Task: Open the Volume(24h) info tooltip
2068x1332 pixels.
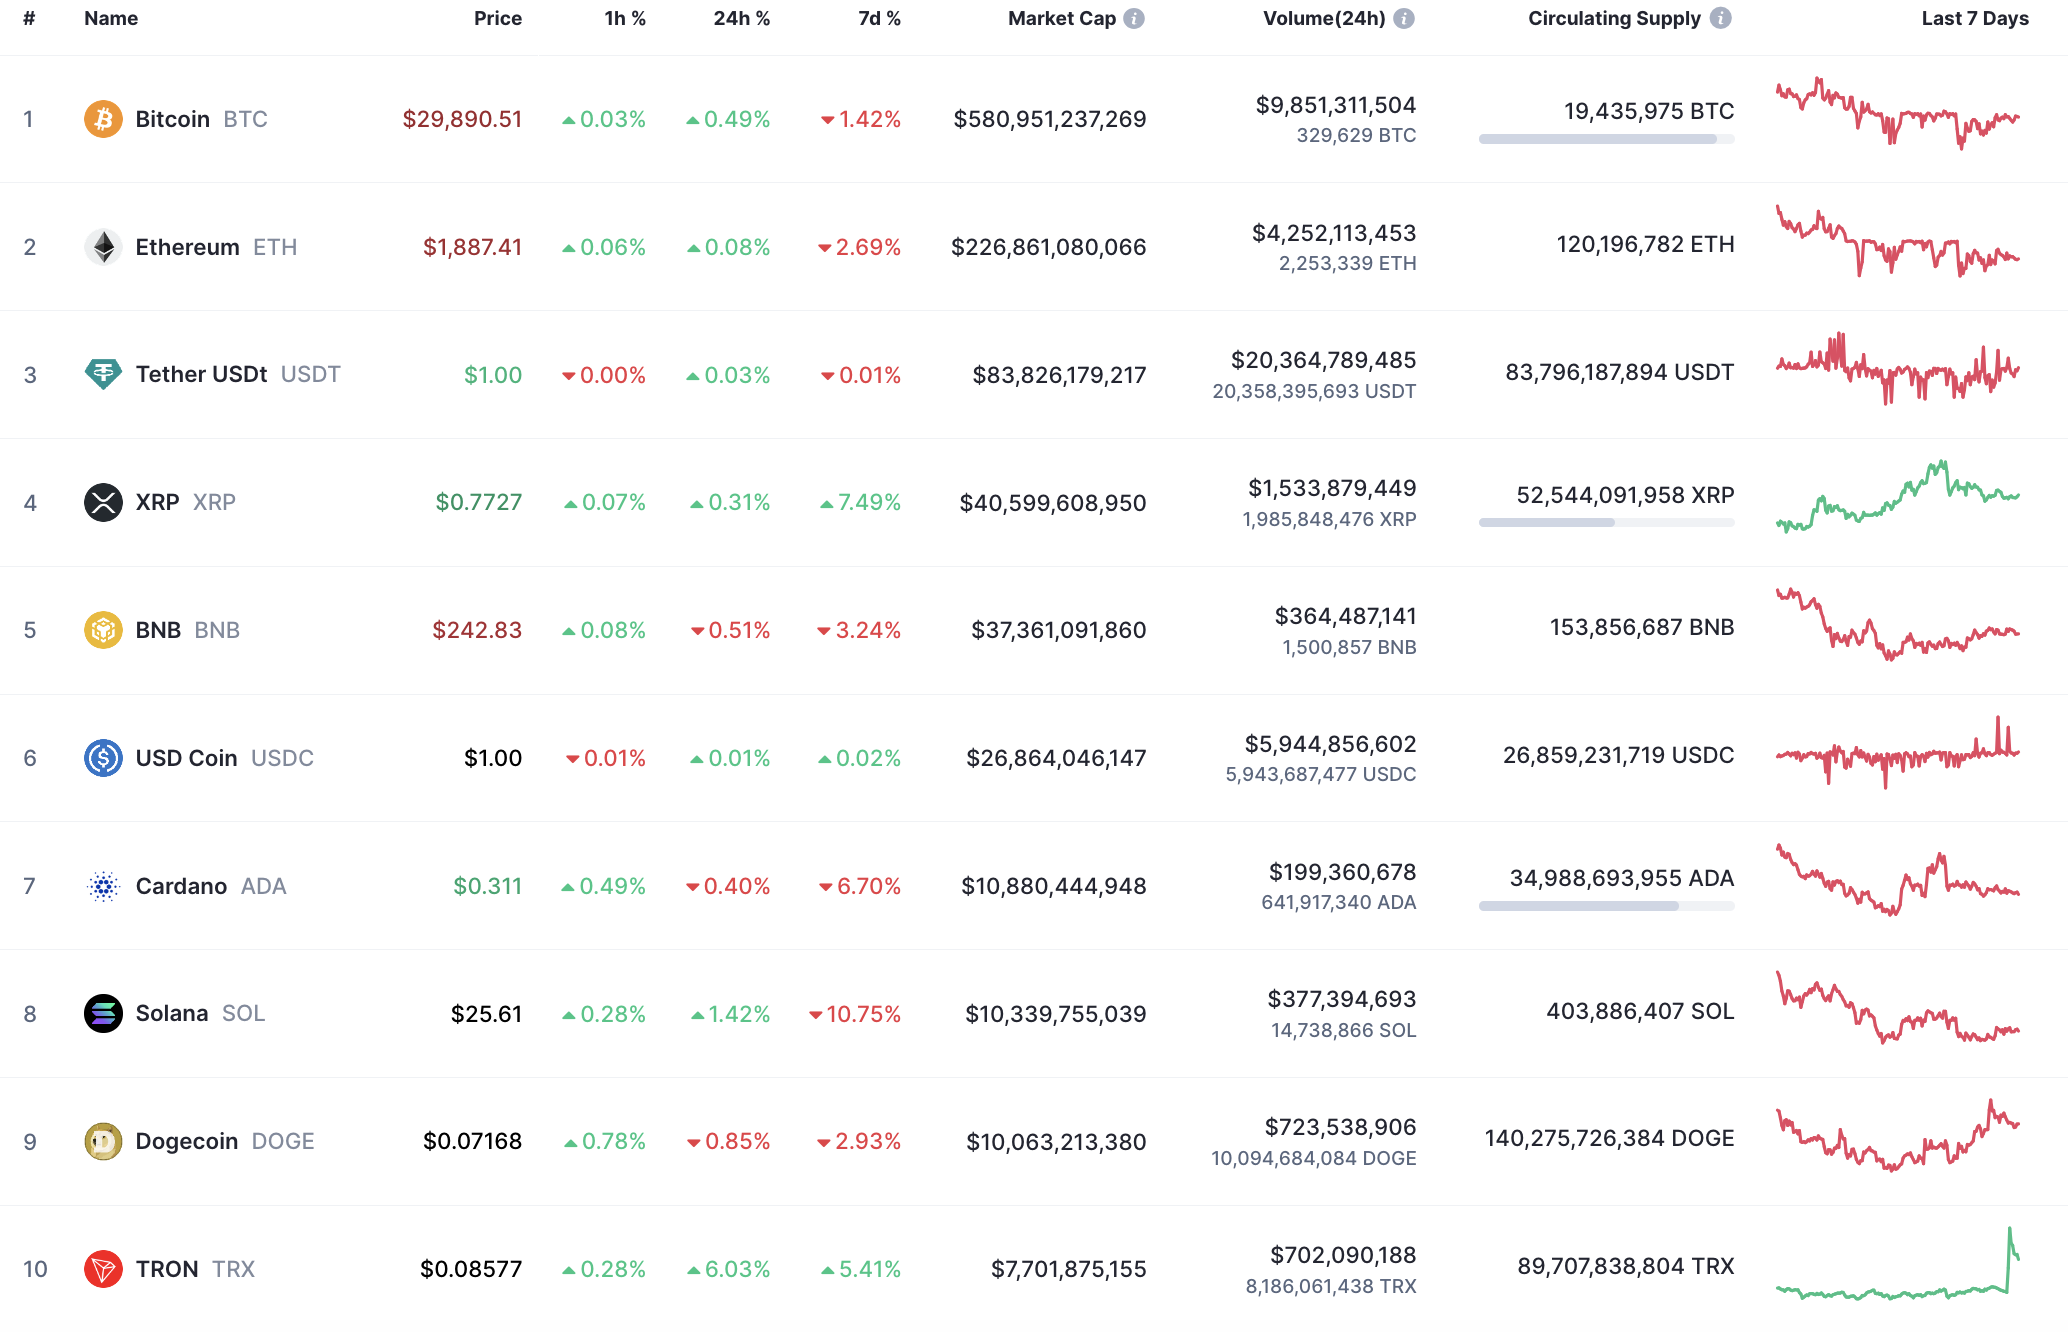Action: [x=1406, y=17]
